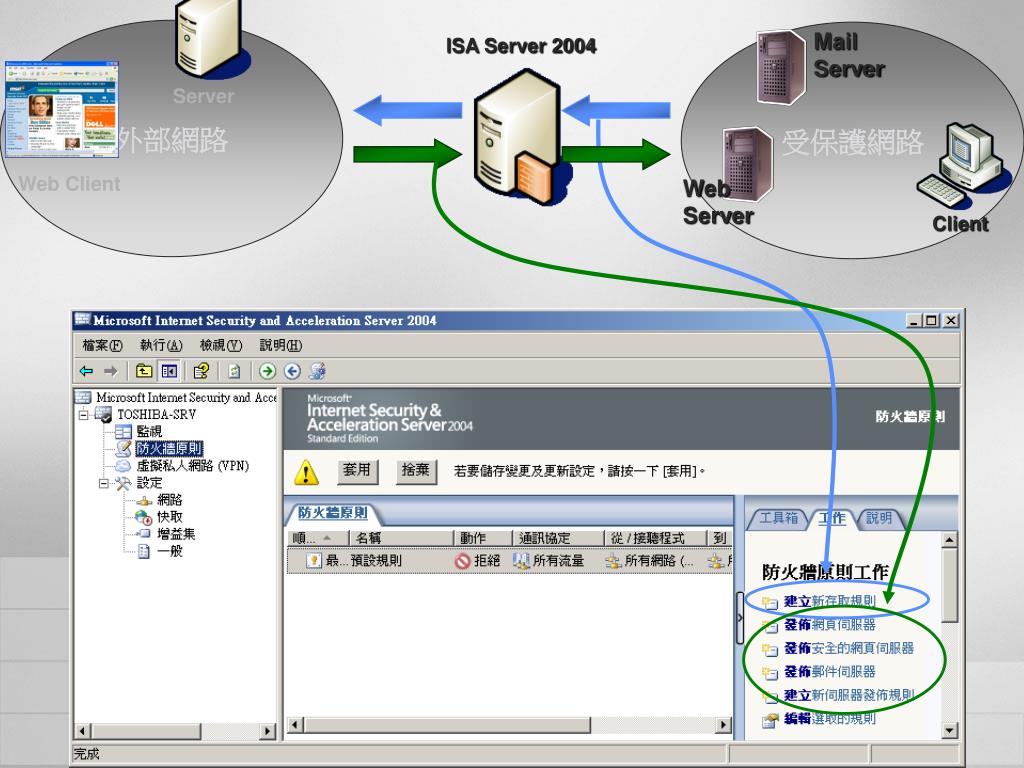Collapse the TOSHIBA-SRV tree node
Image resolution: width=1024 pixels, height=768 pixels.
(84, 414)
